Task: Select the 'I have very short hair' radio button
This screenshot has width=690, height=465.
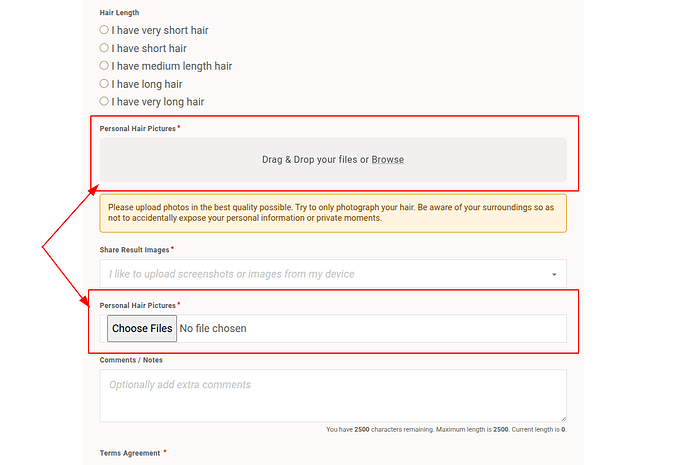Action: pos(104,30)
